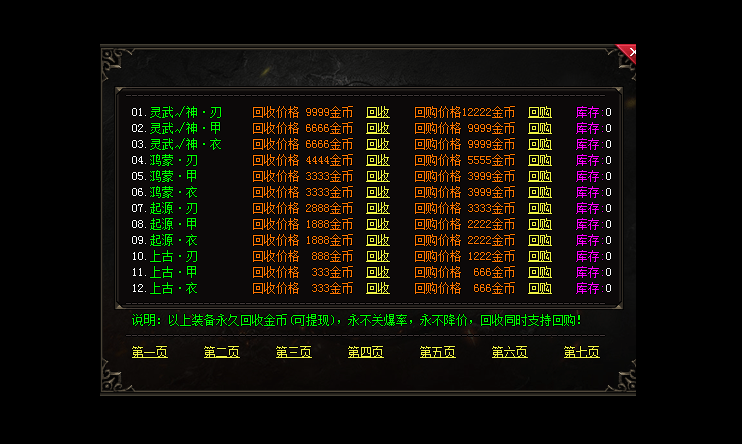This screenshot has height=444, width=742.
Task: Click 回购 for item 09 起源·衣
Action: tap(540, 241)
